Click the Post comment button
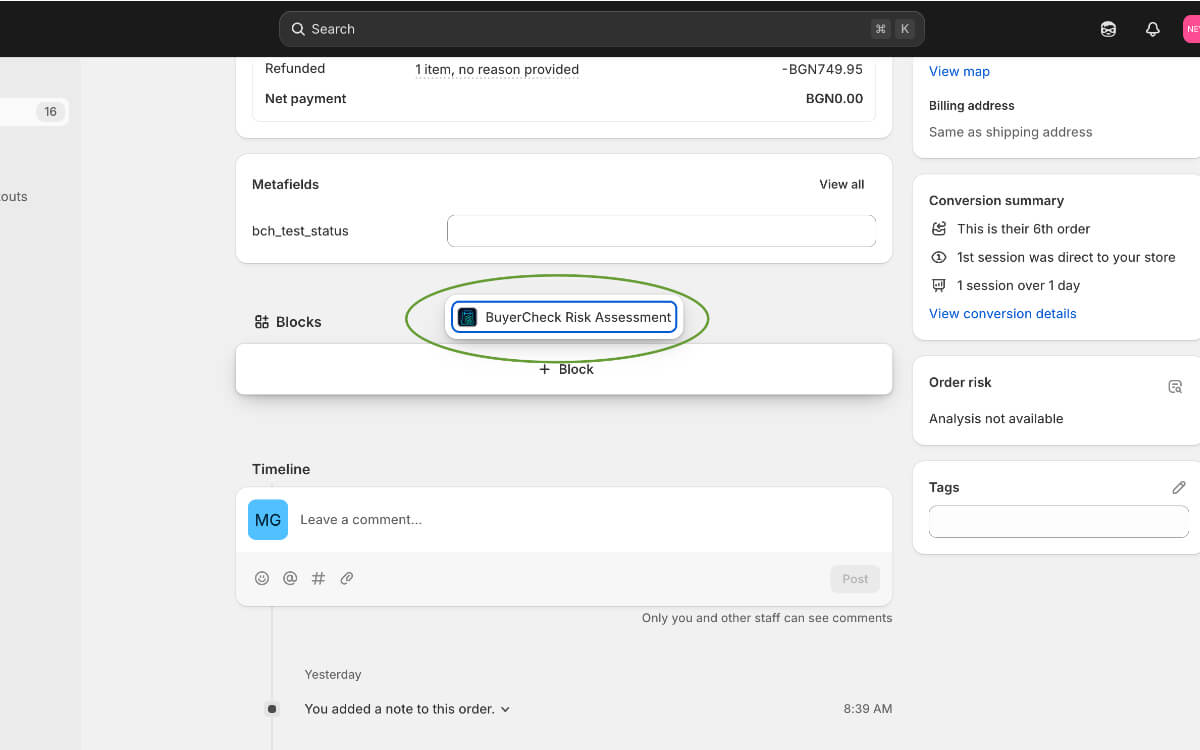 (x=855, y=579)
